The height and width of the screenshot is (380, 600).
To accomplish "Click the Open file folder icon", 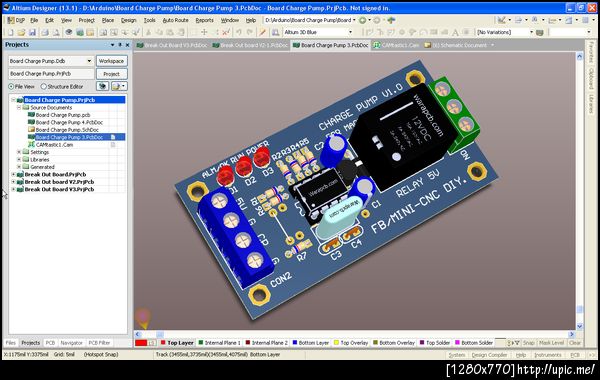I will tap(21, 33).
